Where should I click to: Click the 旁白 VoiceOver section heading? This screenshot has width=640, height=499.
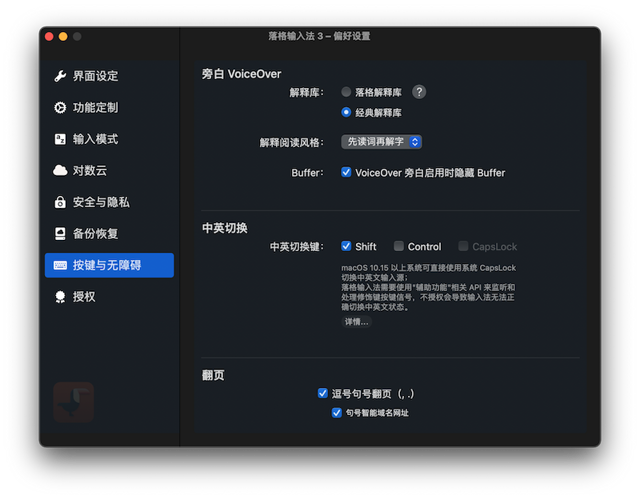point(242,74)
